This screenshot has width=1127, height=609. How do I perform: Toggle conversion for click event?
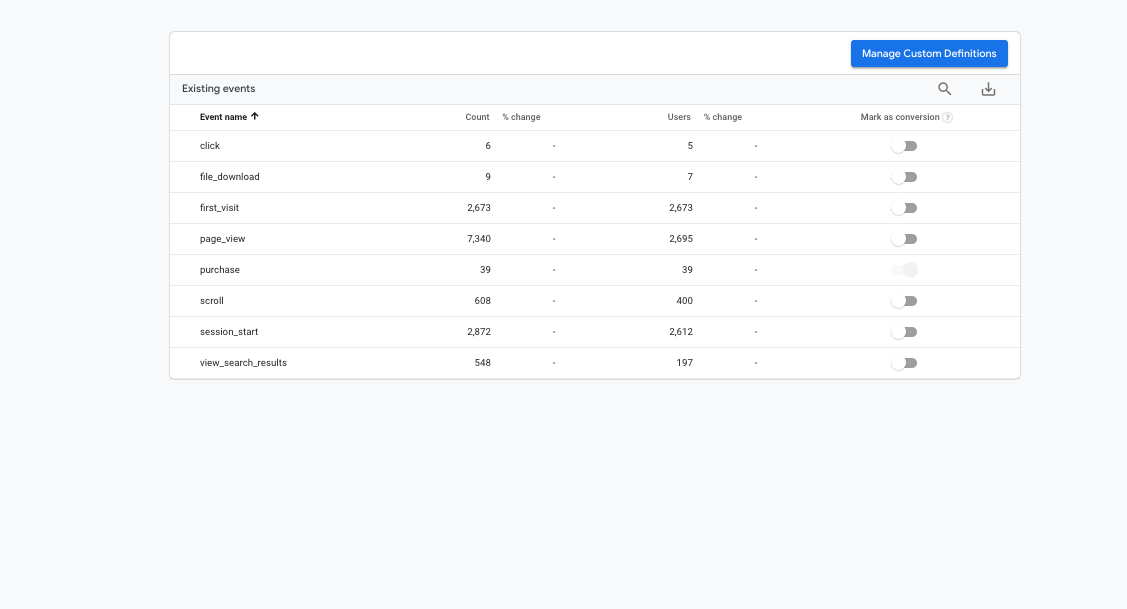point(904,146)
